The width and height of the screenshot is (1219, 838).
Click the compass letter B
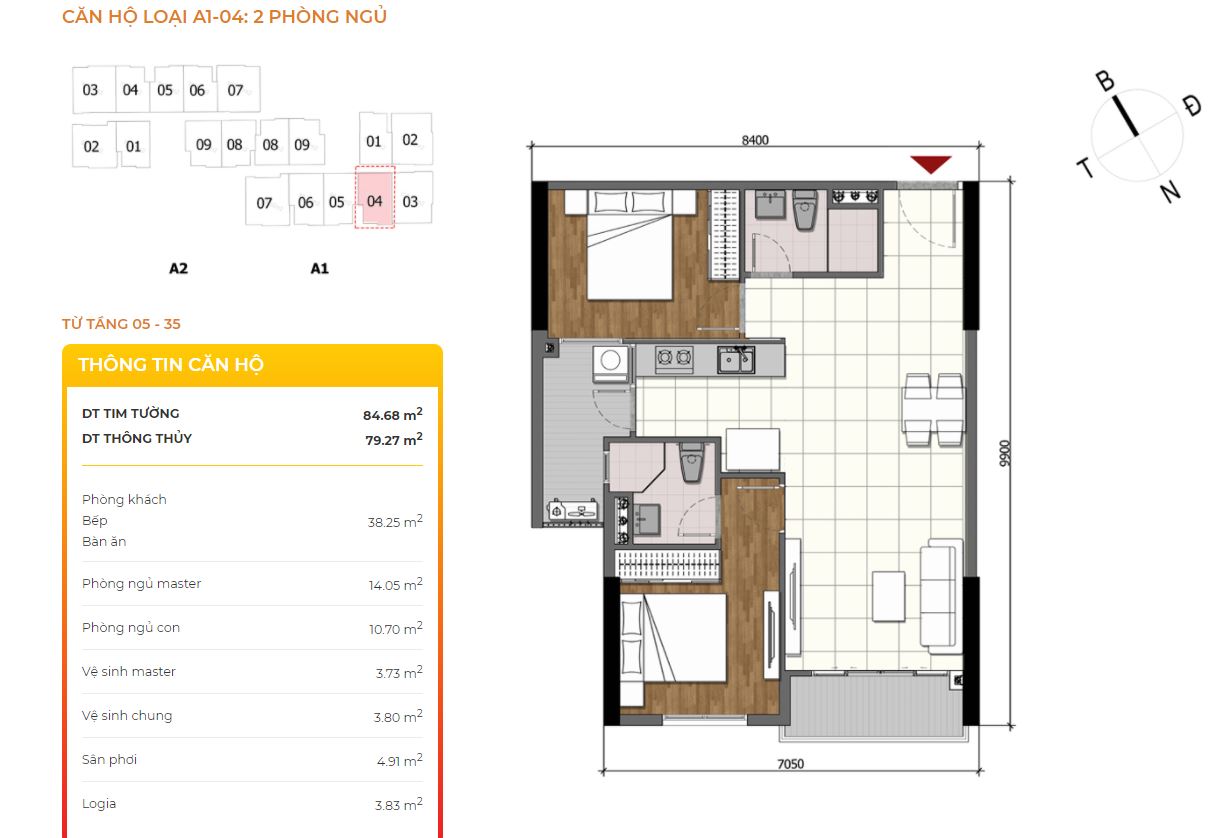1104,81
